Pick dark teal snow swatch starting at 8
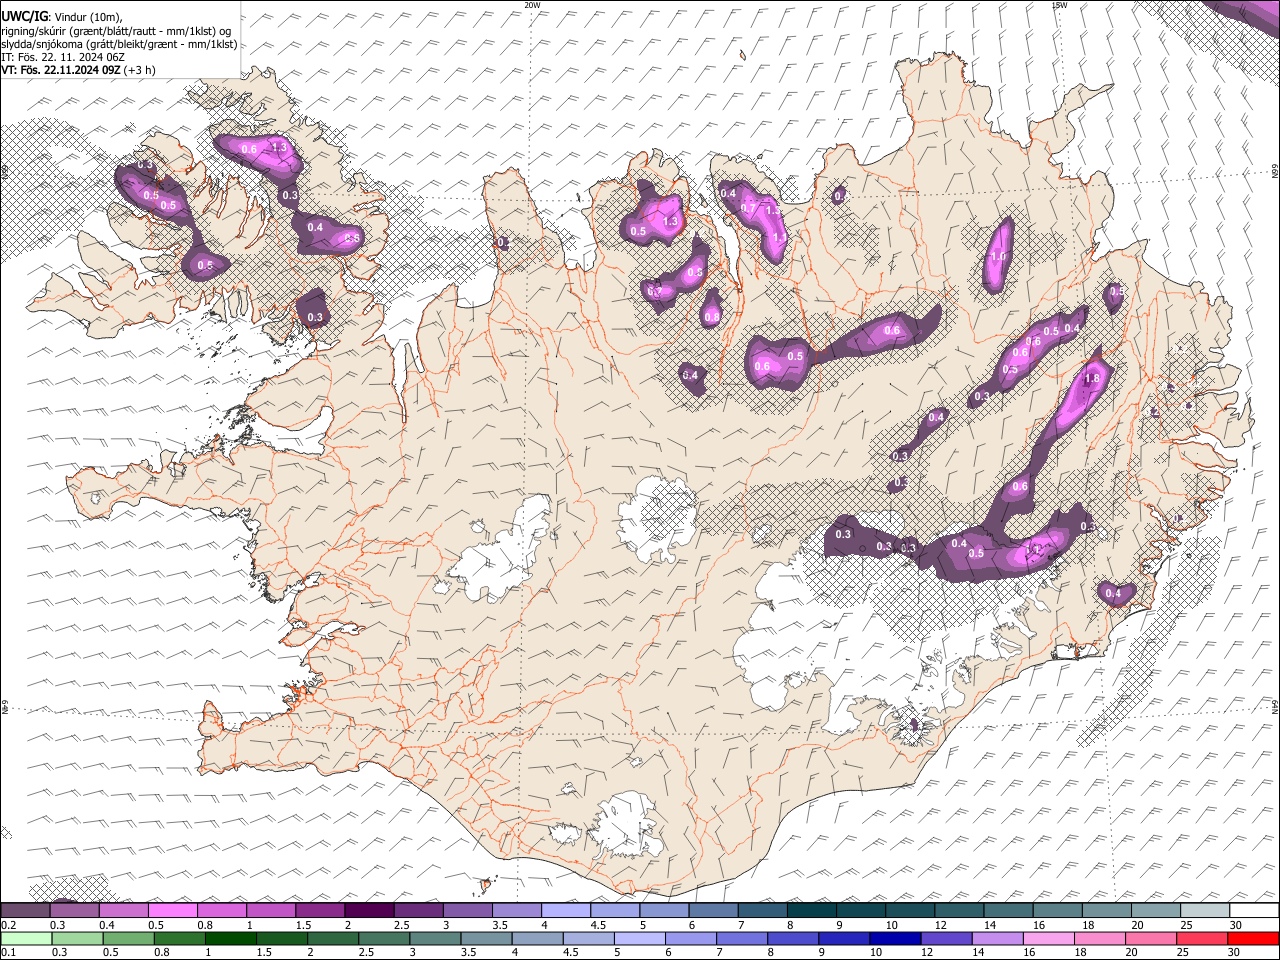Viewport: 1280px width, 960px height. pos(811,911)
